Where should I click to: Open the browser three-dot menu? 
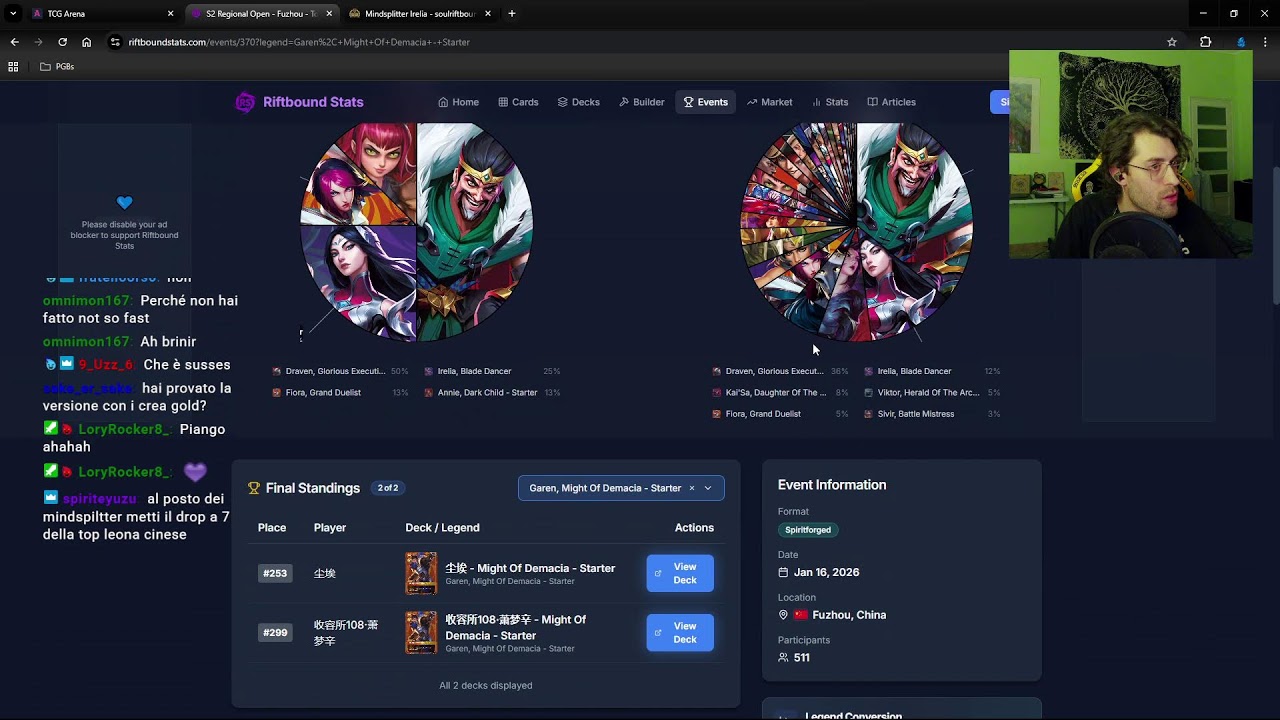point(1265,42)
